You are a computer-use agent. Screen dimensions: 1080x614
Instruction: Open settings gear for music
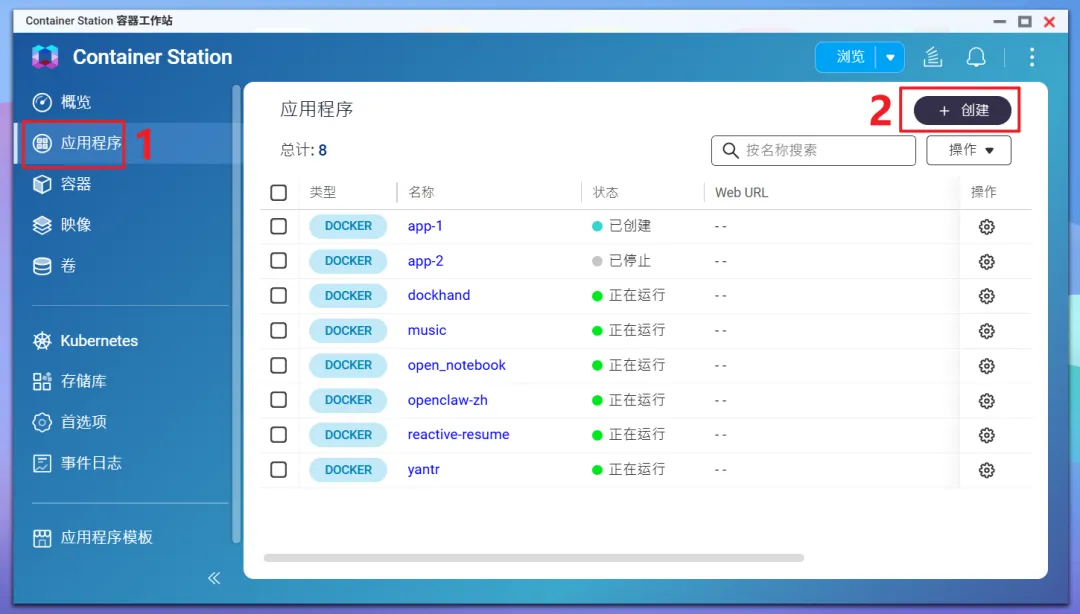[x=986, y=331]
